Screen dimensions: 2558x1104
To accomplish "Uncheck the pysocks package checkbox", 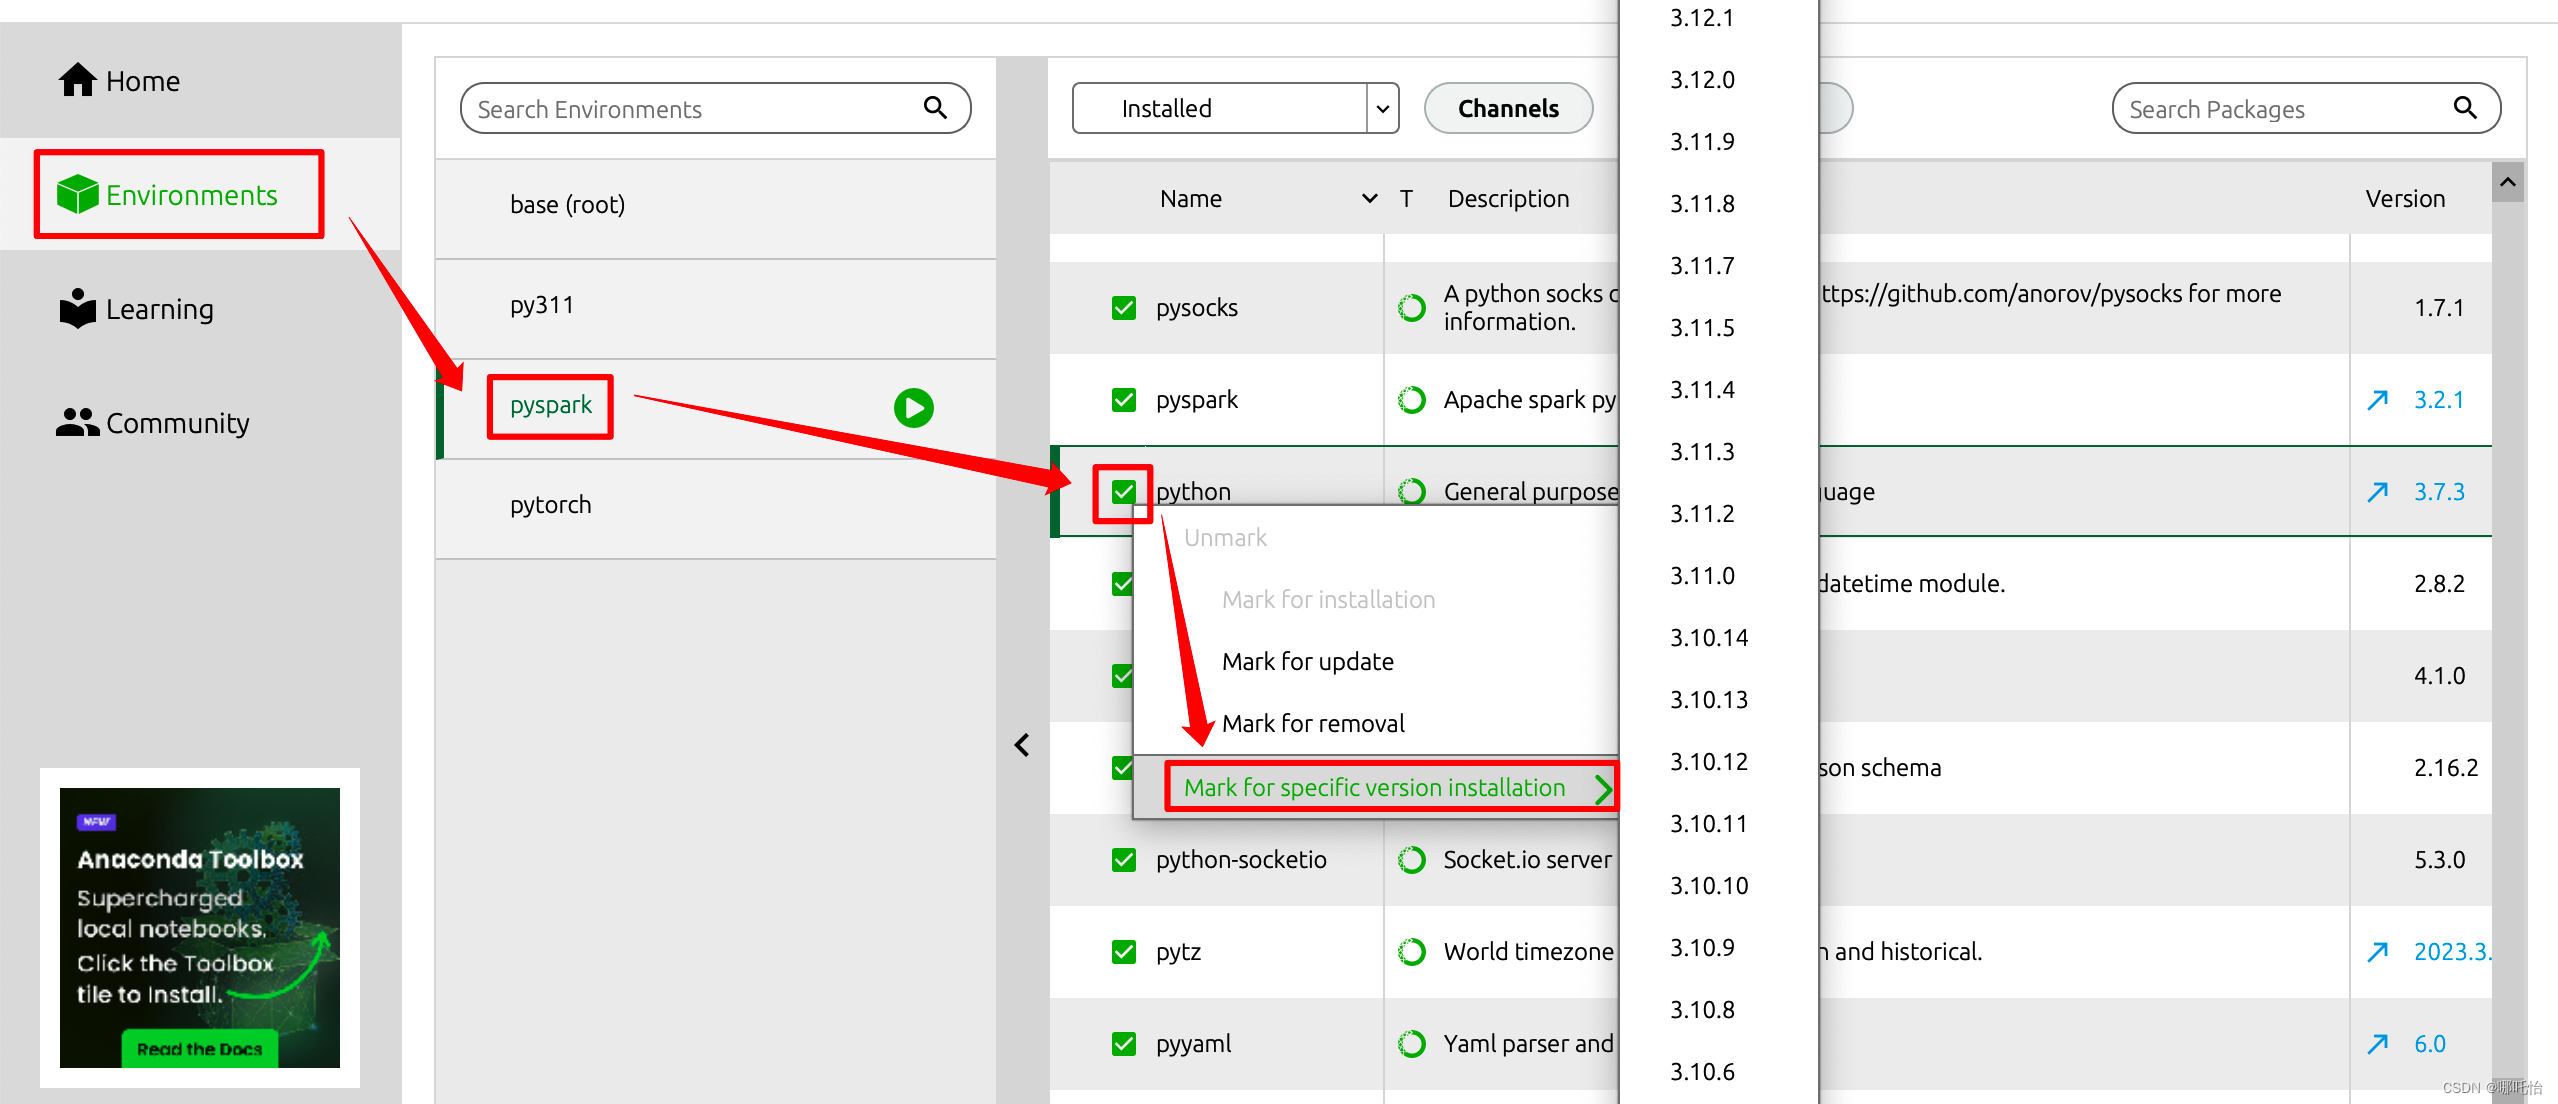I will tap(1124, 308).
